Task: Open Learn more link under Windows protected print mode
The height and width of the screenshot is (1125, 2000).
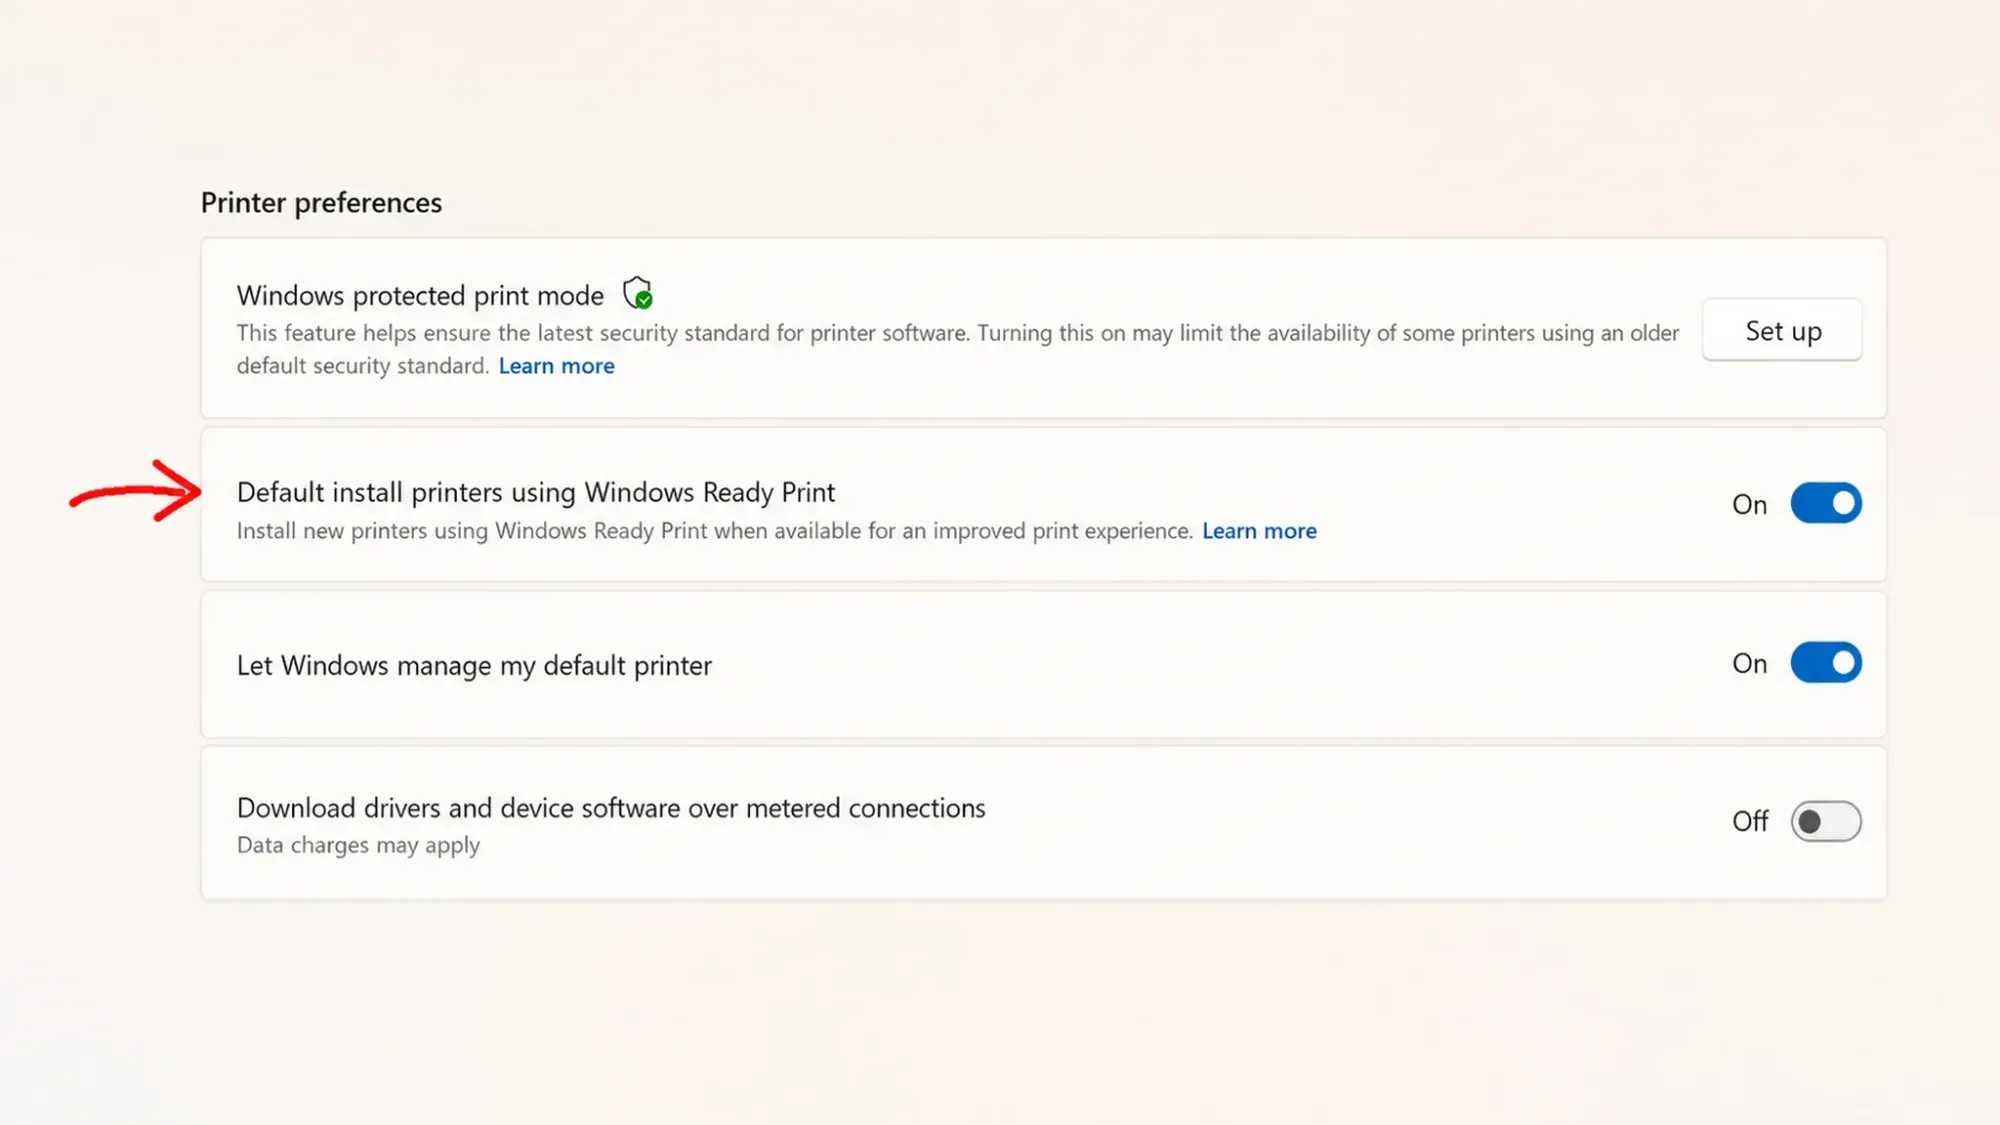Action: click(x=557, y=366)
